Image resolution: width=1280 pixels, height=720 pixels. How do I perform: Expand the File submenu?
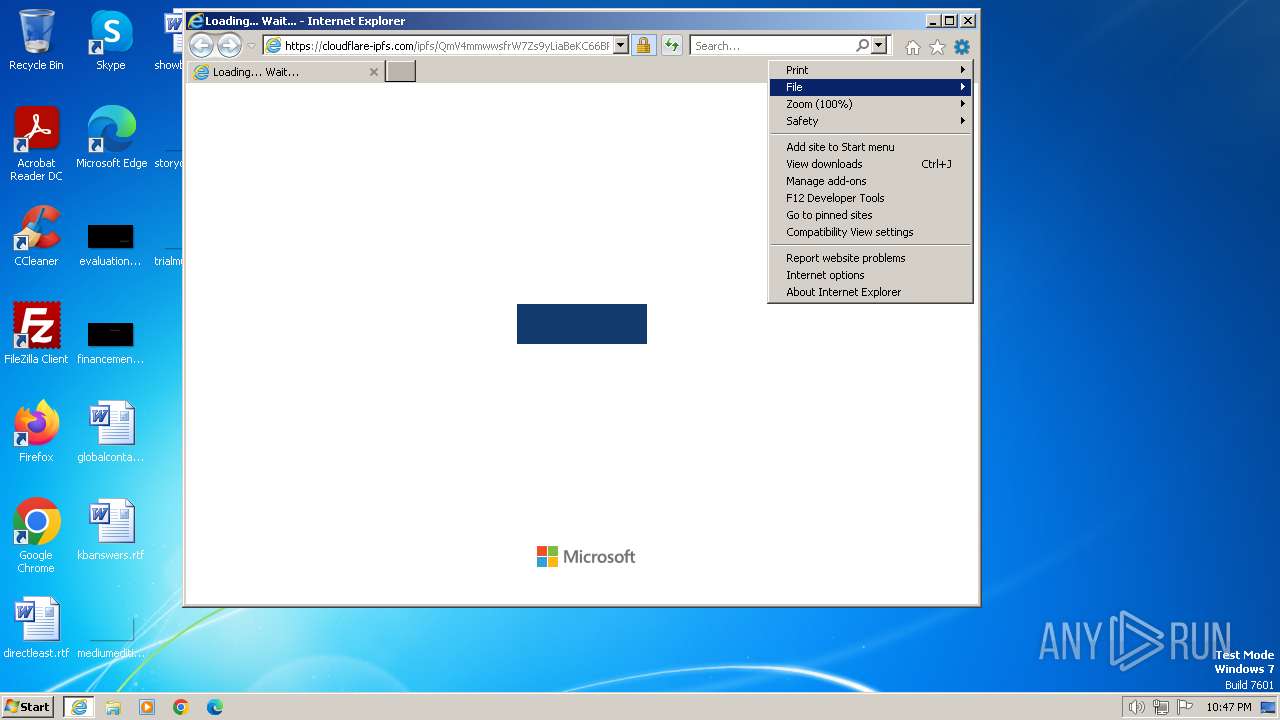(x=870, y=87)
